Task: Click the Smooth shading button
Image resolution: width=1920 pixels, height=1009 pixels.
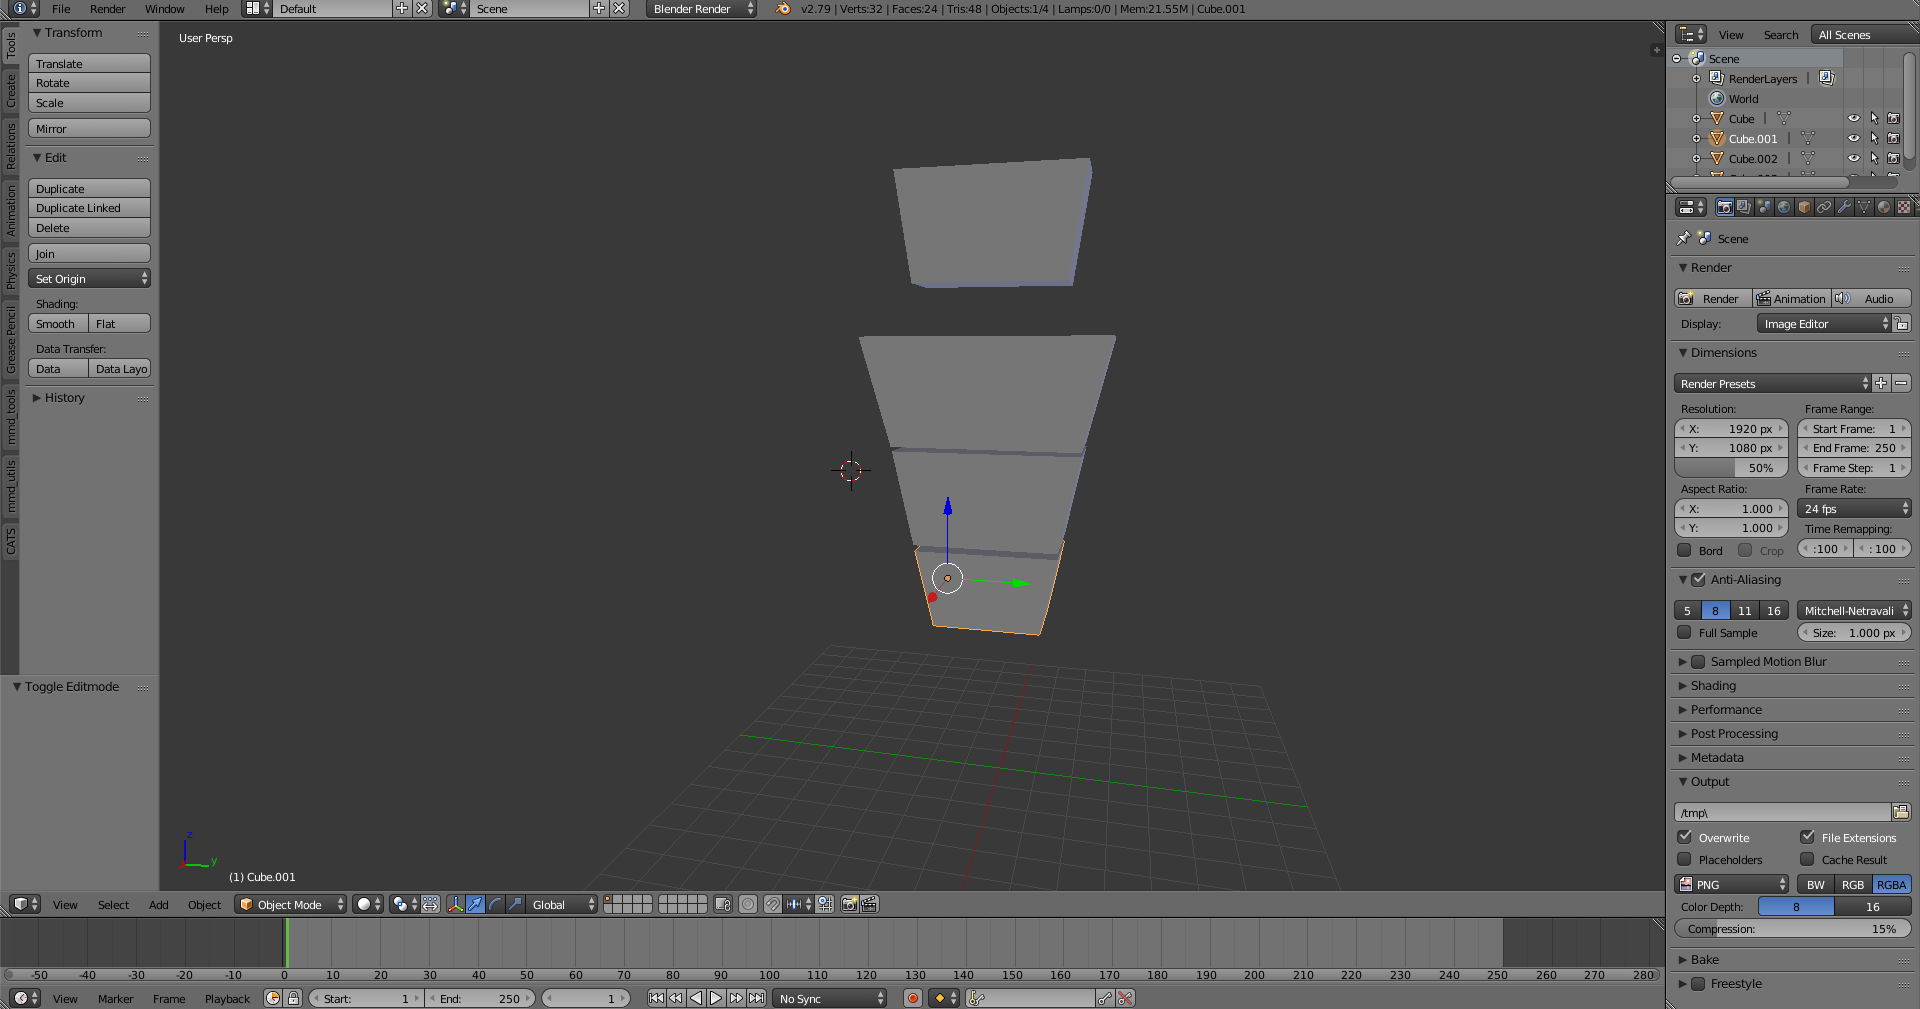Action: click(57, 324)
